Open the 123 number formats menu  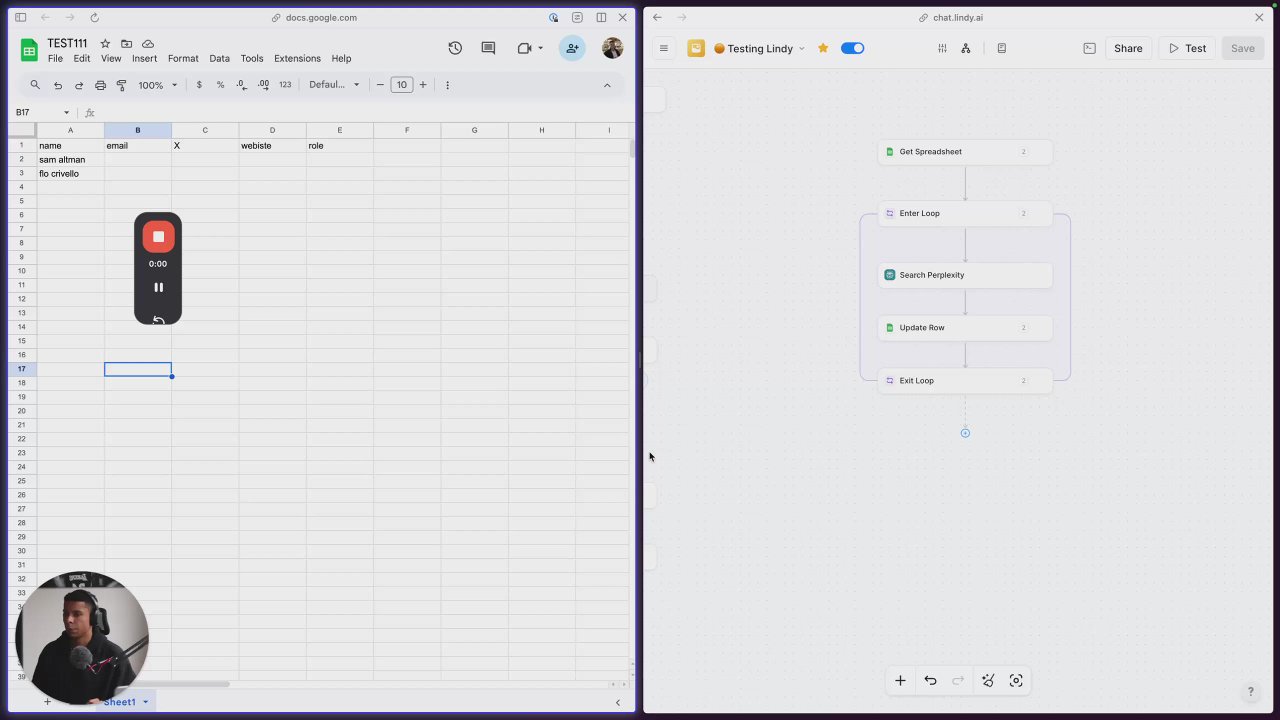[x=285, y=85]
